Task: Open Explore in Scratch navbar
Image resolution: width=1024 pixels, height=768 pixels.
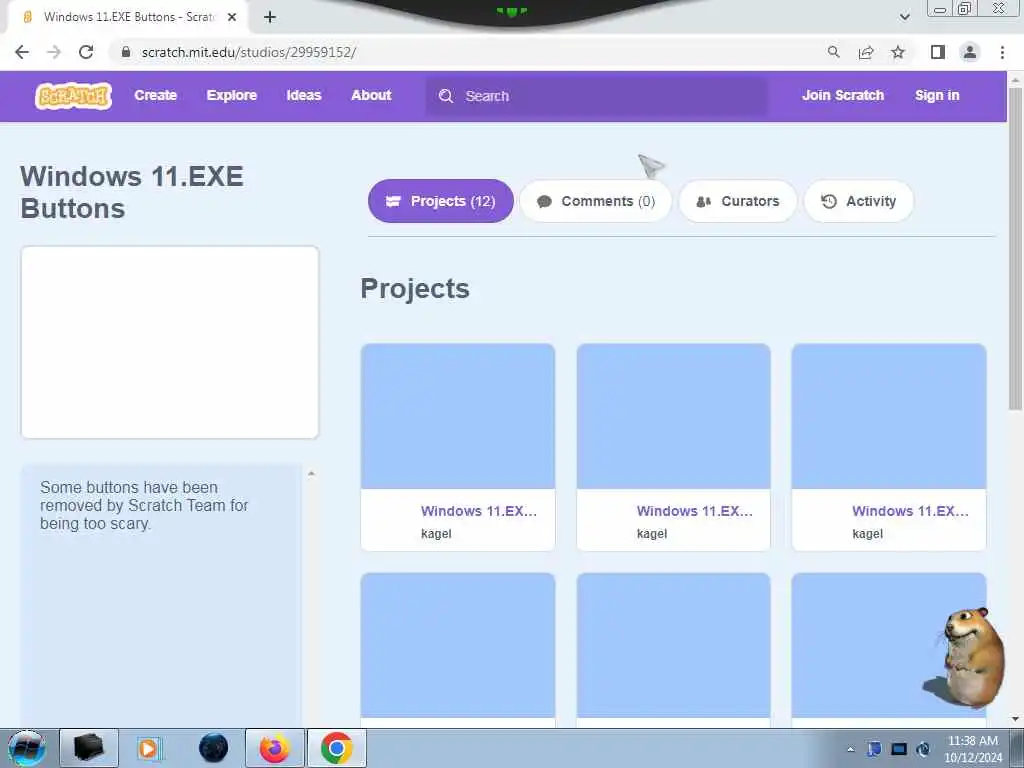Action: [x=232, y=95]
